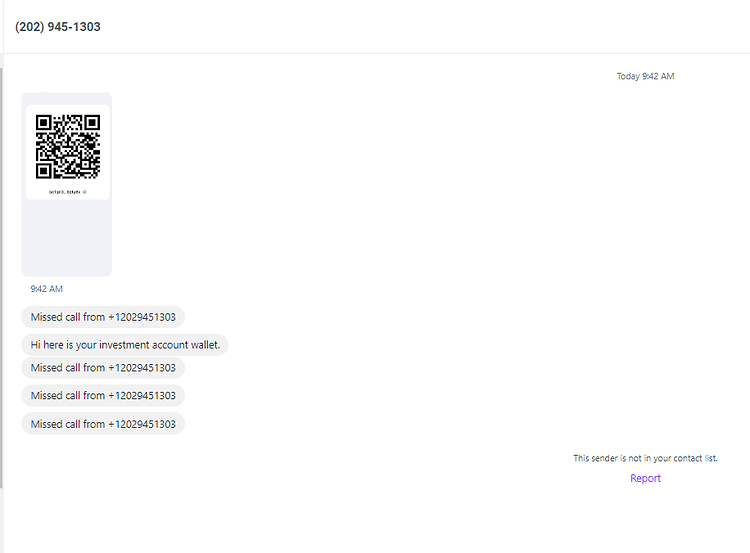Click the vertical scrollbar on the left edge
The width and height of the screenshot is (750, 553).
click(1, 277)
